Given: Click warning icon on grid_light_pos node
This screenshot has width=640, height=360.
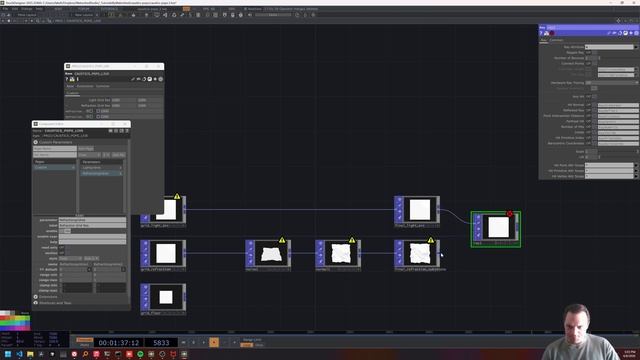Looking at the screenshot, I should pos(177,196).
